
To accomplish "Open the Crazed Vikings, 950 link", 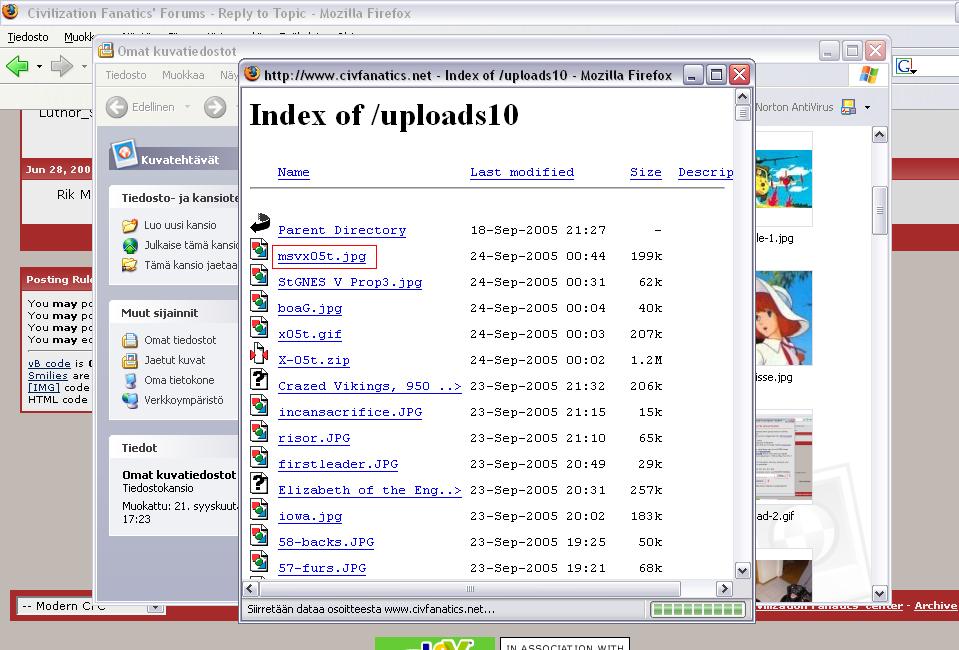I will 369,386.
